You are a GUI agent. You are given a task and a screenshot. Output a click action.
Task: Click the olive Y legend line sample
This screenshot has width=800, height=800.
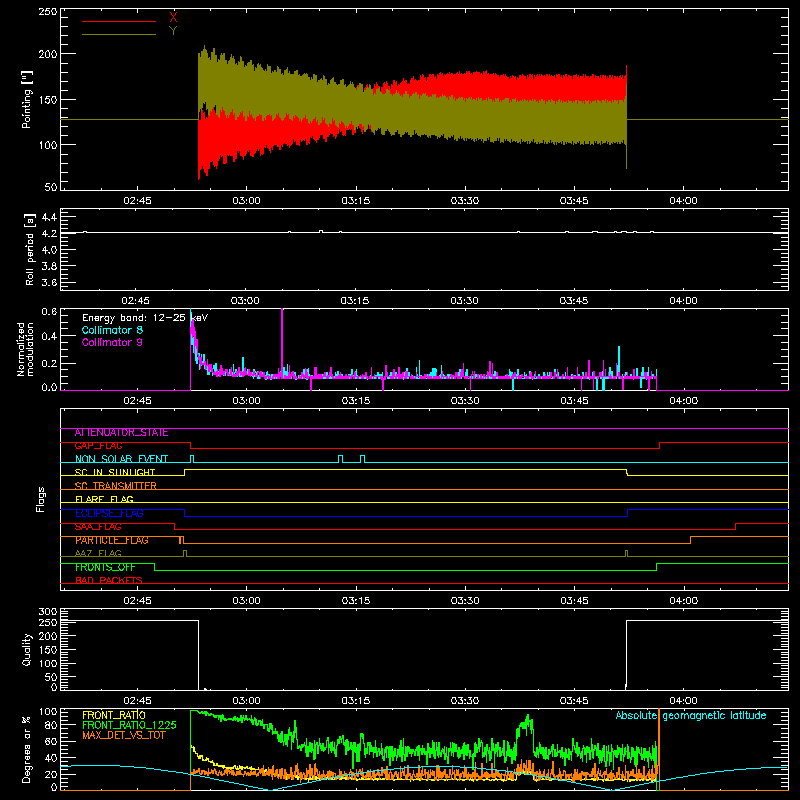pos(118,34)
